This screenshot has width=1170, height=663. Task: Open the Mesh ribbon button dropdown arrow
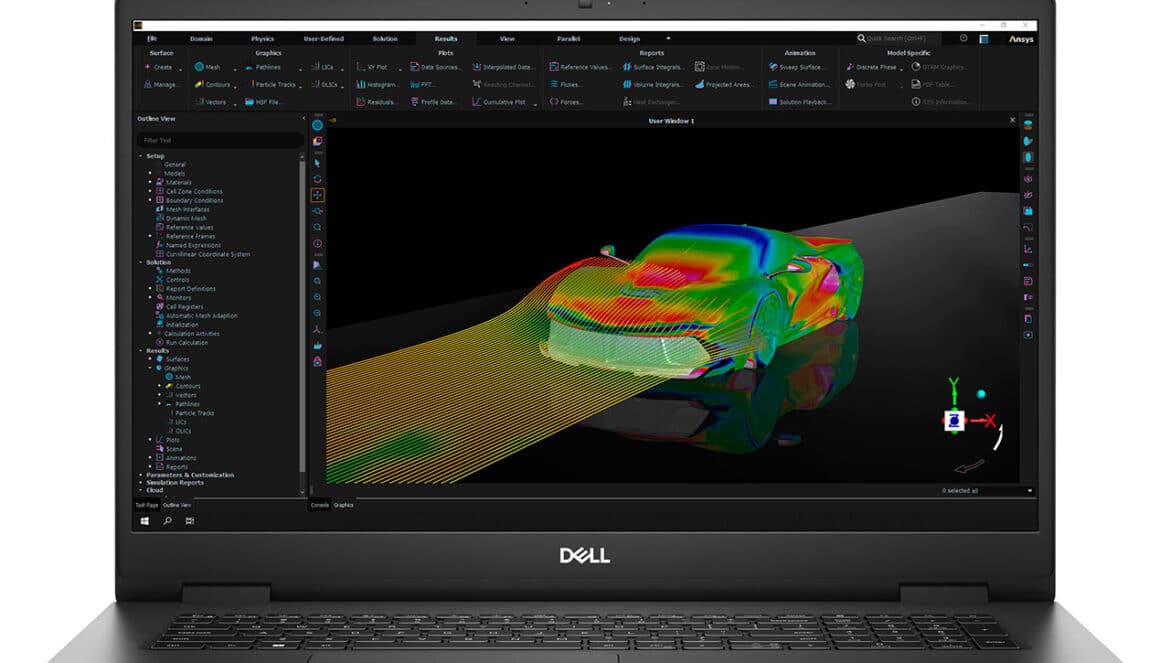point(235,69)
